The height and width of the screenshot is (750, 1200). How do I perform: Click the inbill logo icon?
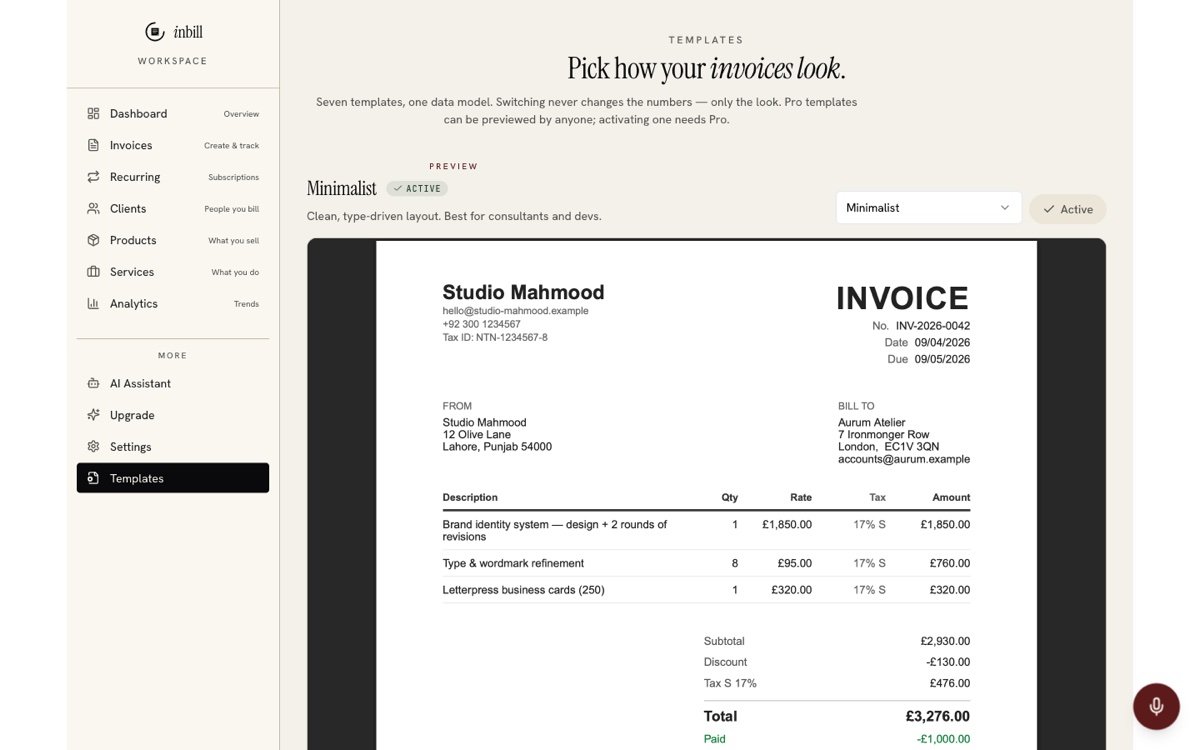(154, 32)
